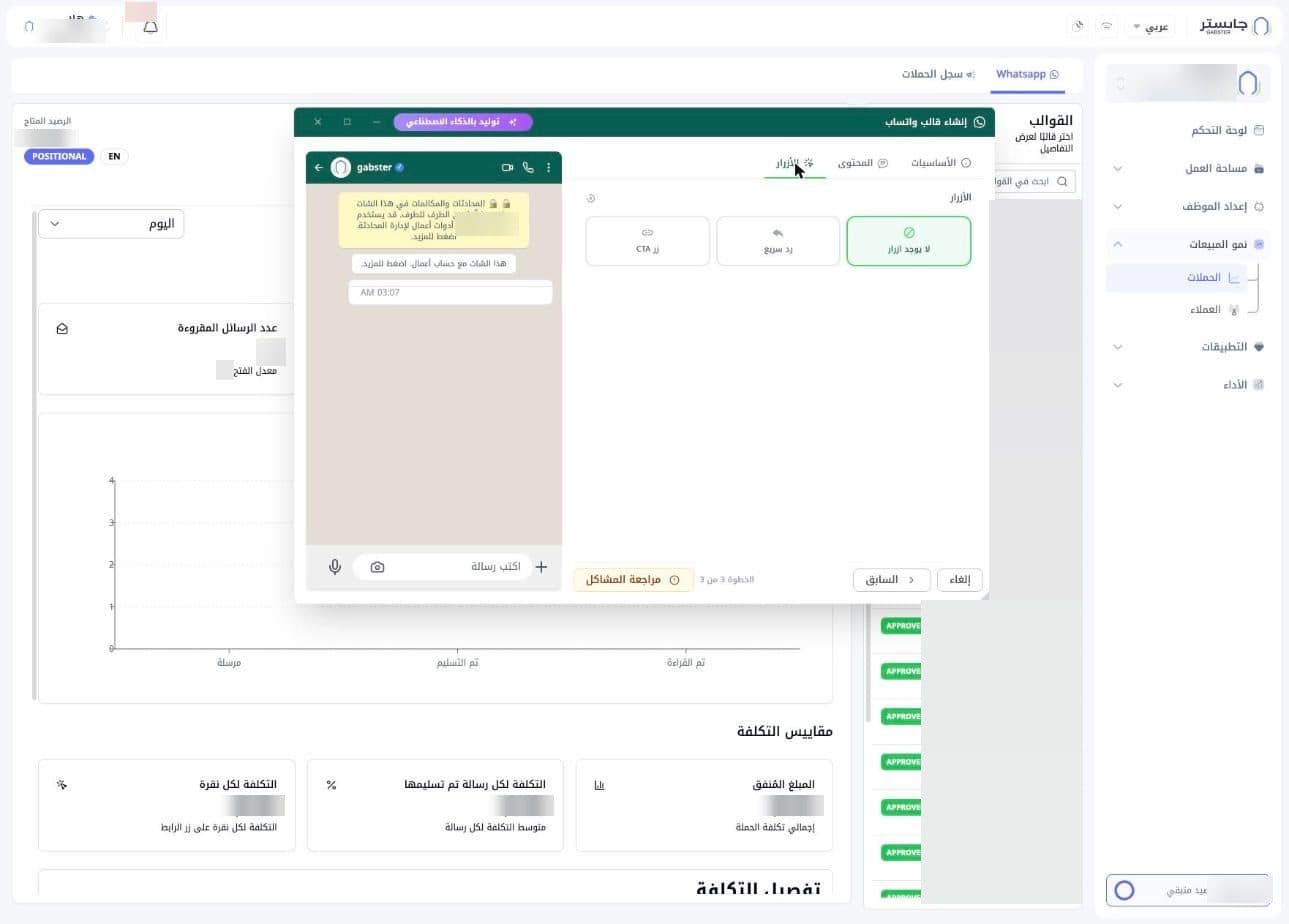This screenshot has height=924, width=1289.
Task: Click the WhatsApp icon in dialog title
Action: tap(979, 122)
